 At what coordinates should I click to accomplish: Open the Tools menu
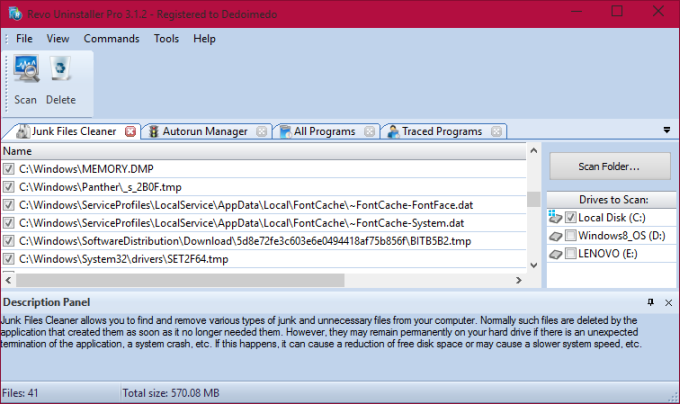(166, 39)
